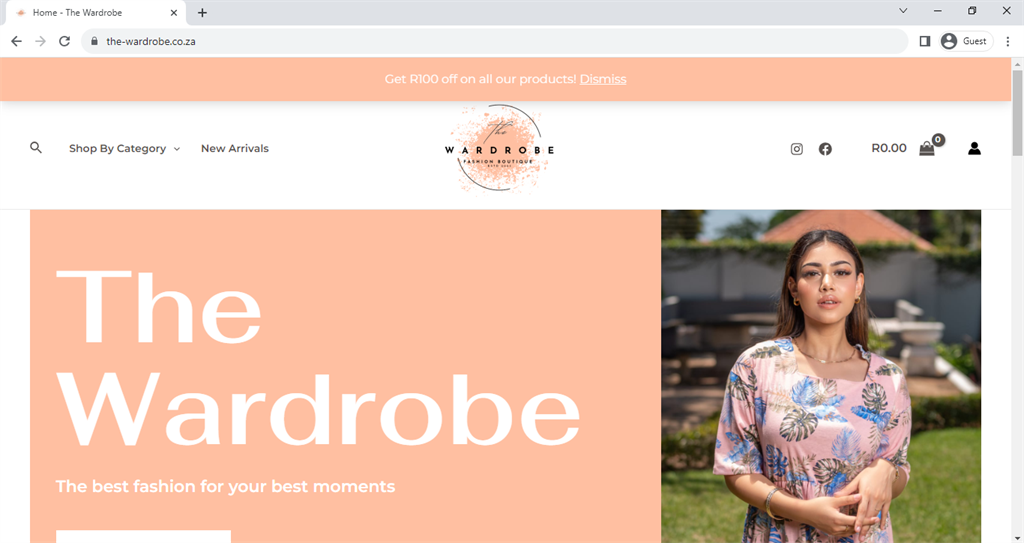Expand Shop By Category dropdown

124,148
